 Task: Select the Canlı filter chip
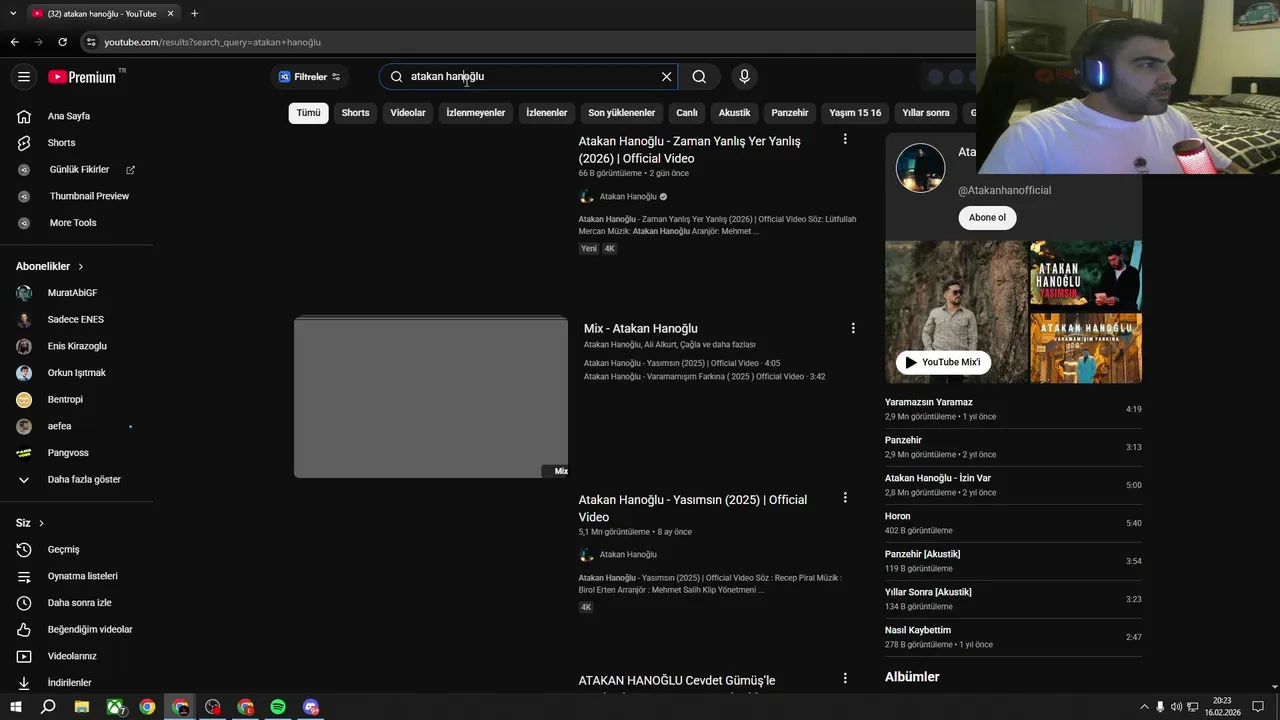coord(687,113)
